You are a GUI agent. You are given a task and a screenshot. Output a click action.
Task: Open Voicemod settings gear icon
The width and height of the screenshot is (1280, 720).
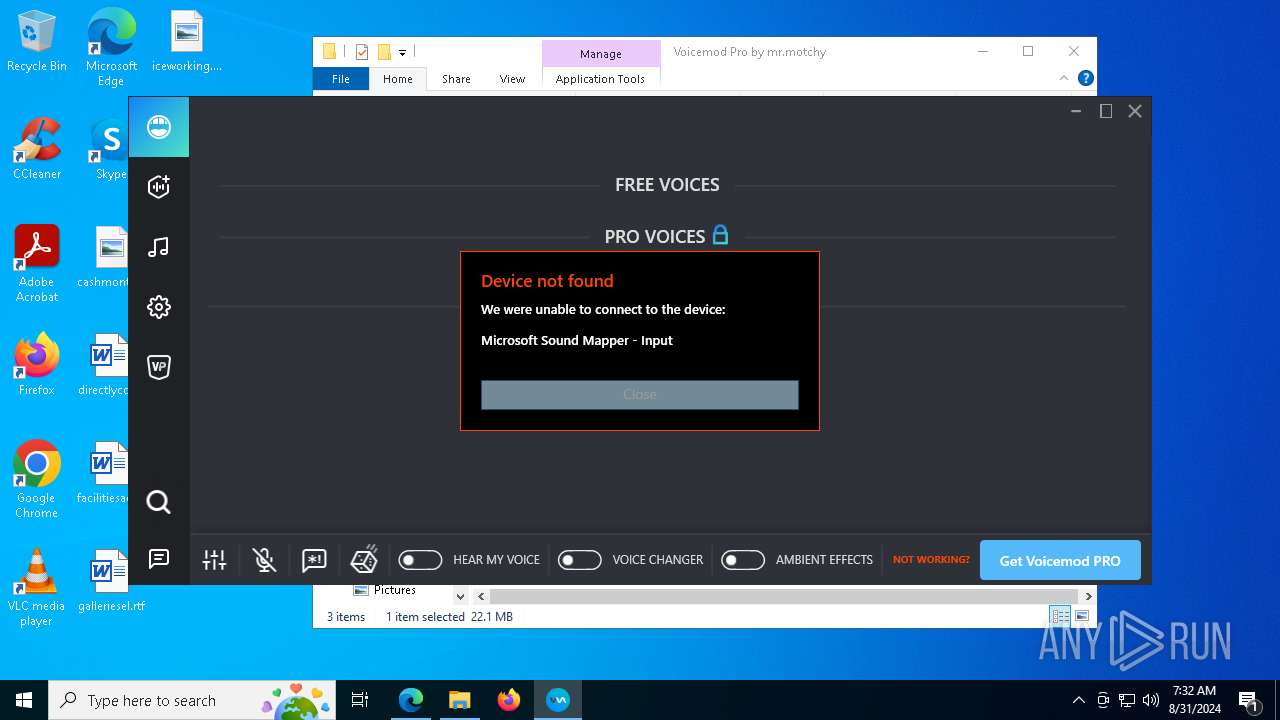tap(159, 307)
